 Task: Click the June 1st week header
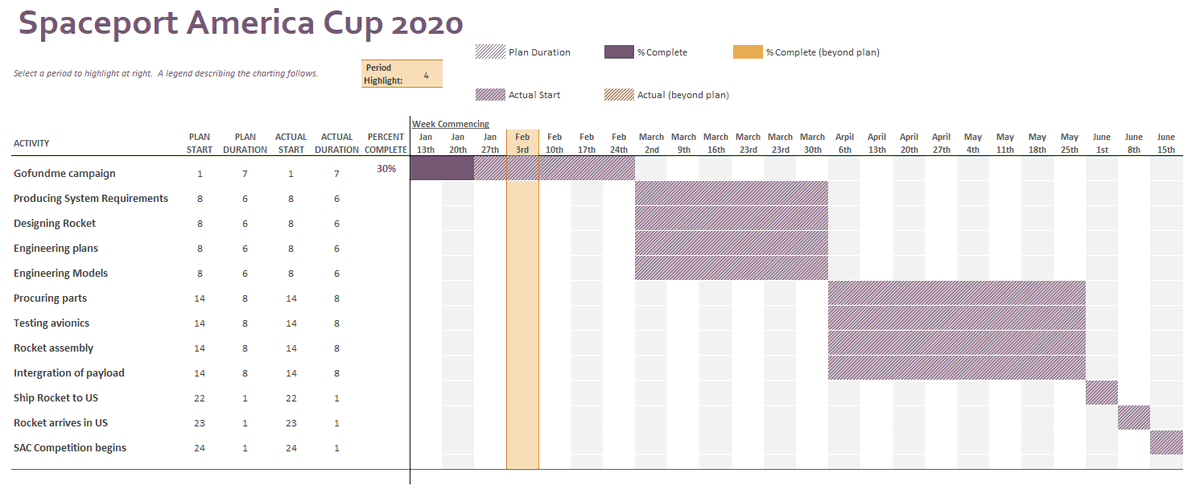click(1102, 143)
